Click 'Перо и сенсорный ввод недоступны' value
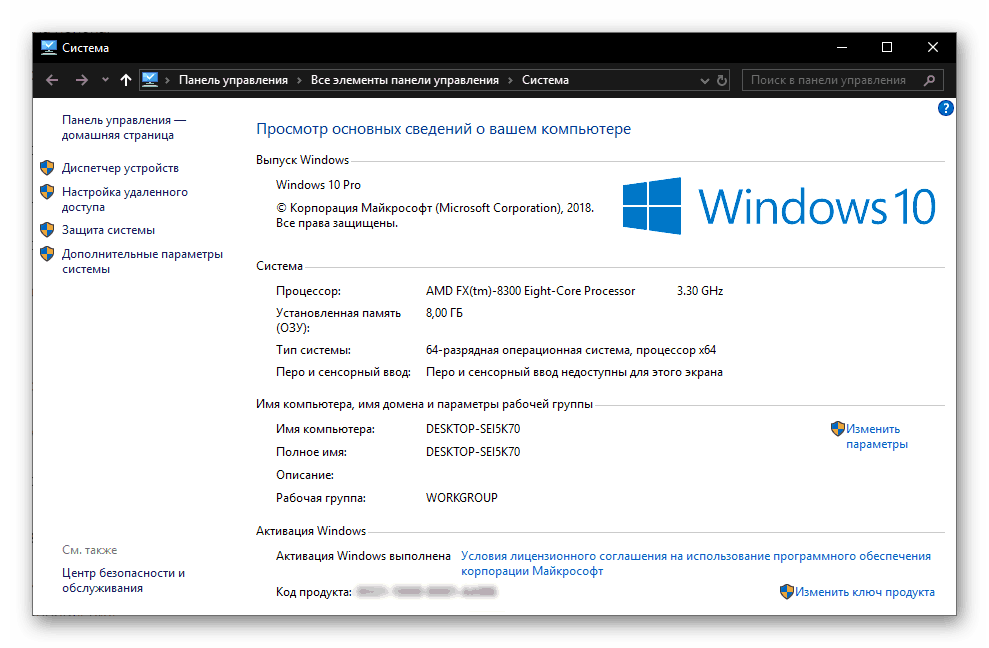Screen dimensions: 989x648 [574, 372]
